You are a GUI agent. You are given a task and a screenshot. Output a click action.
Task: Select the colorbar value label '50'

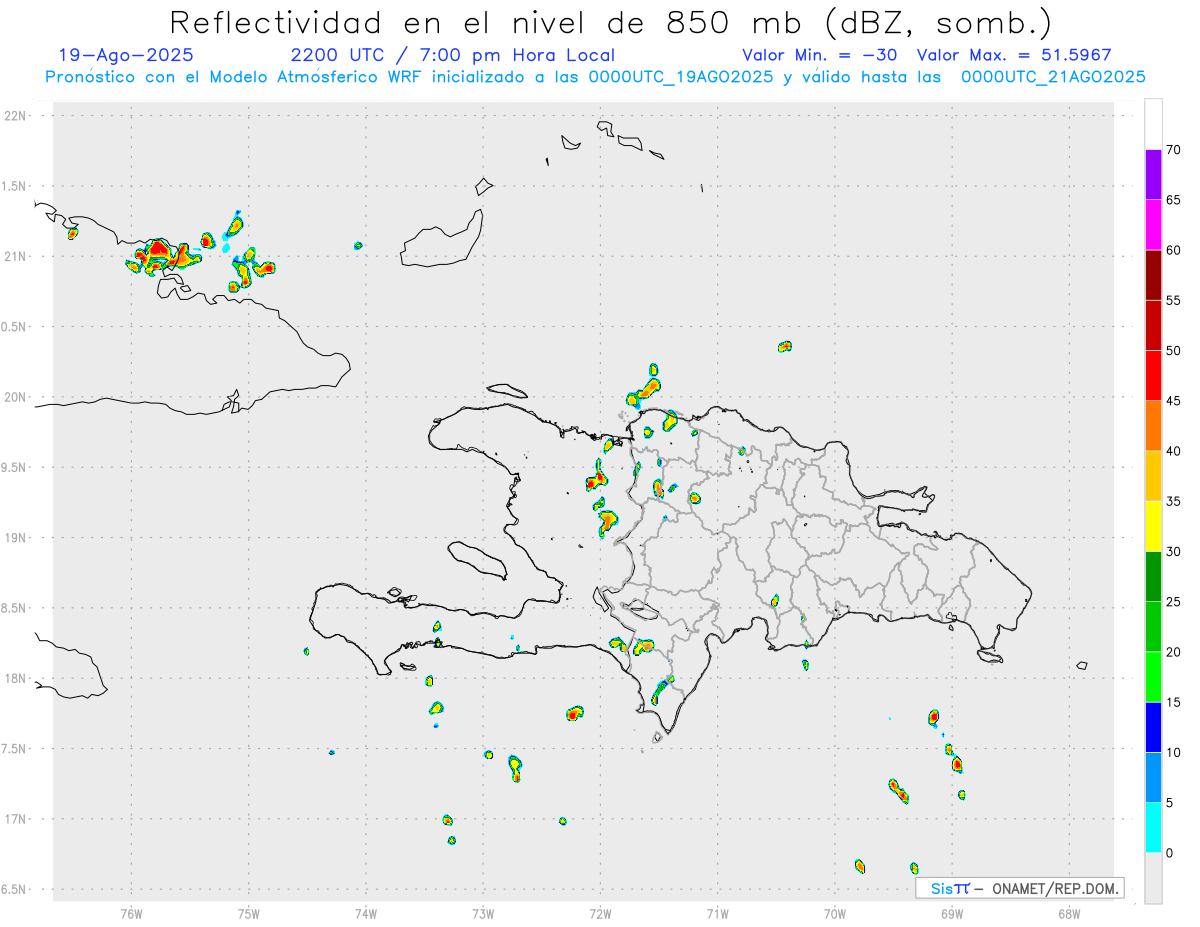click(x=1174, y=351)
